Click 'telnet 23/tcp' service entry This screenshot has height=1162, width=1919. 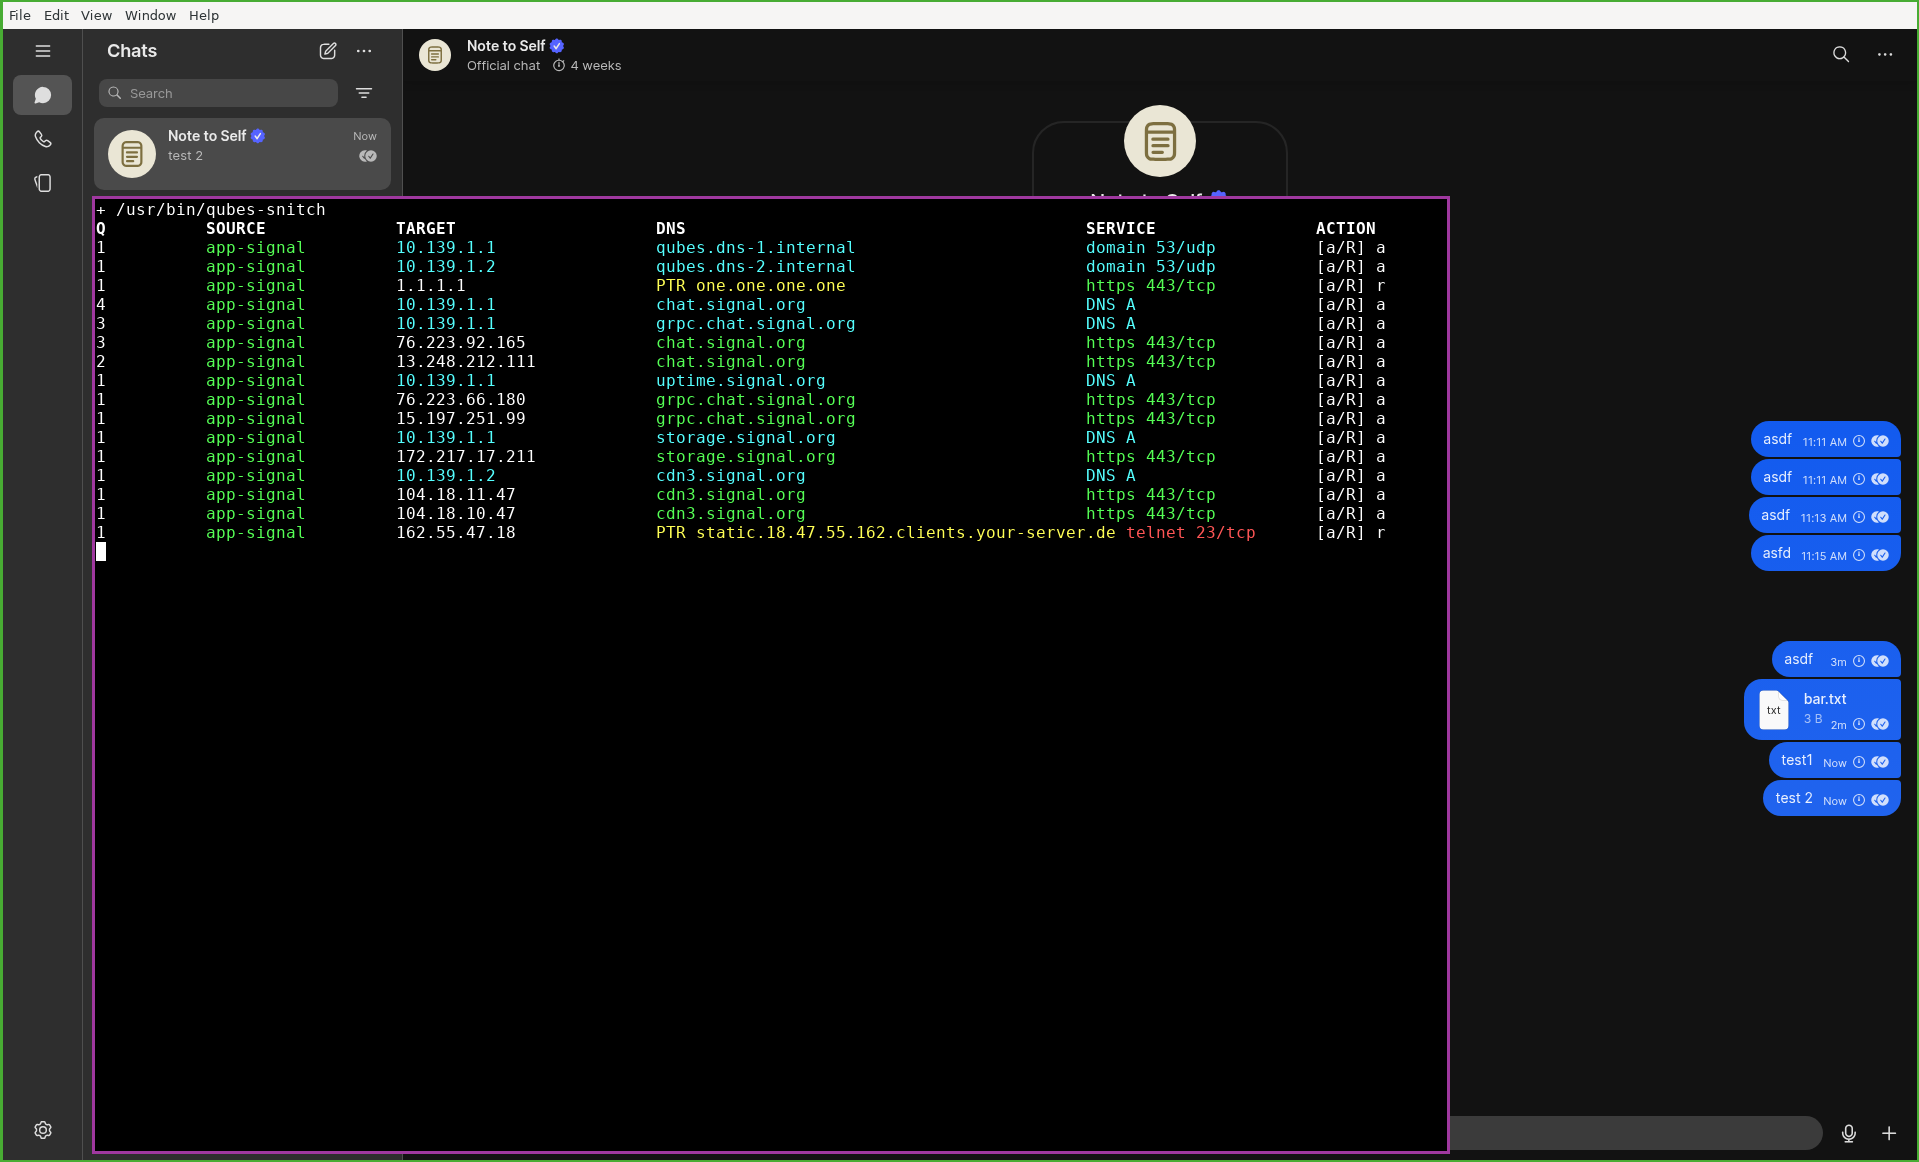pyautogui.click(x=1191, y=533)
